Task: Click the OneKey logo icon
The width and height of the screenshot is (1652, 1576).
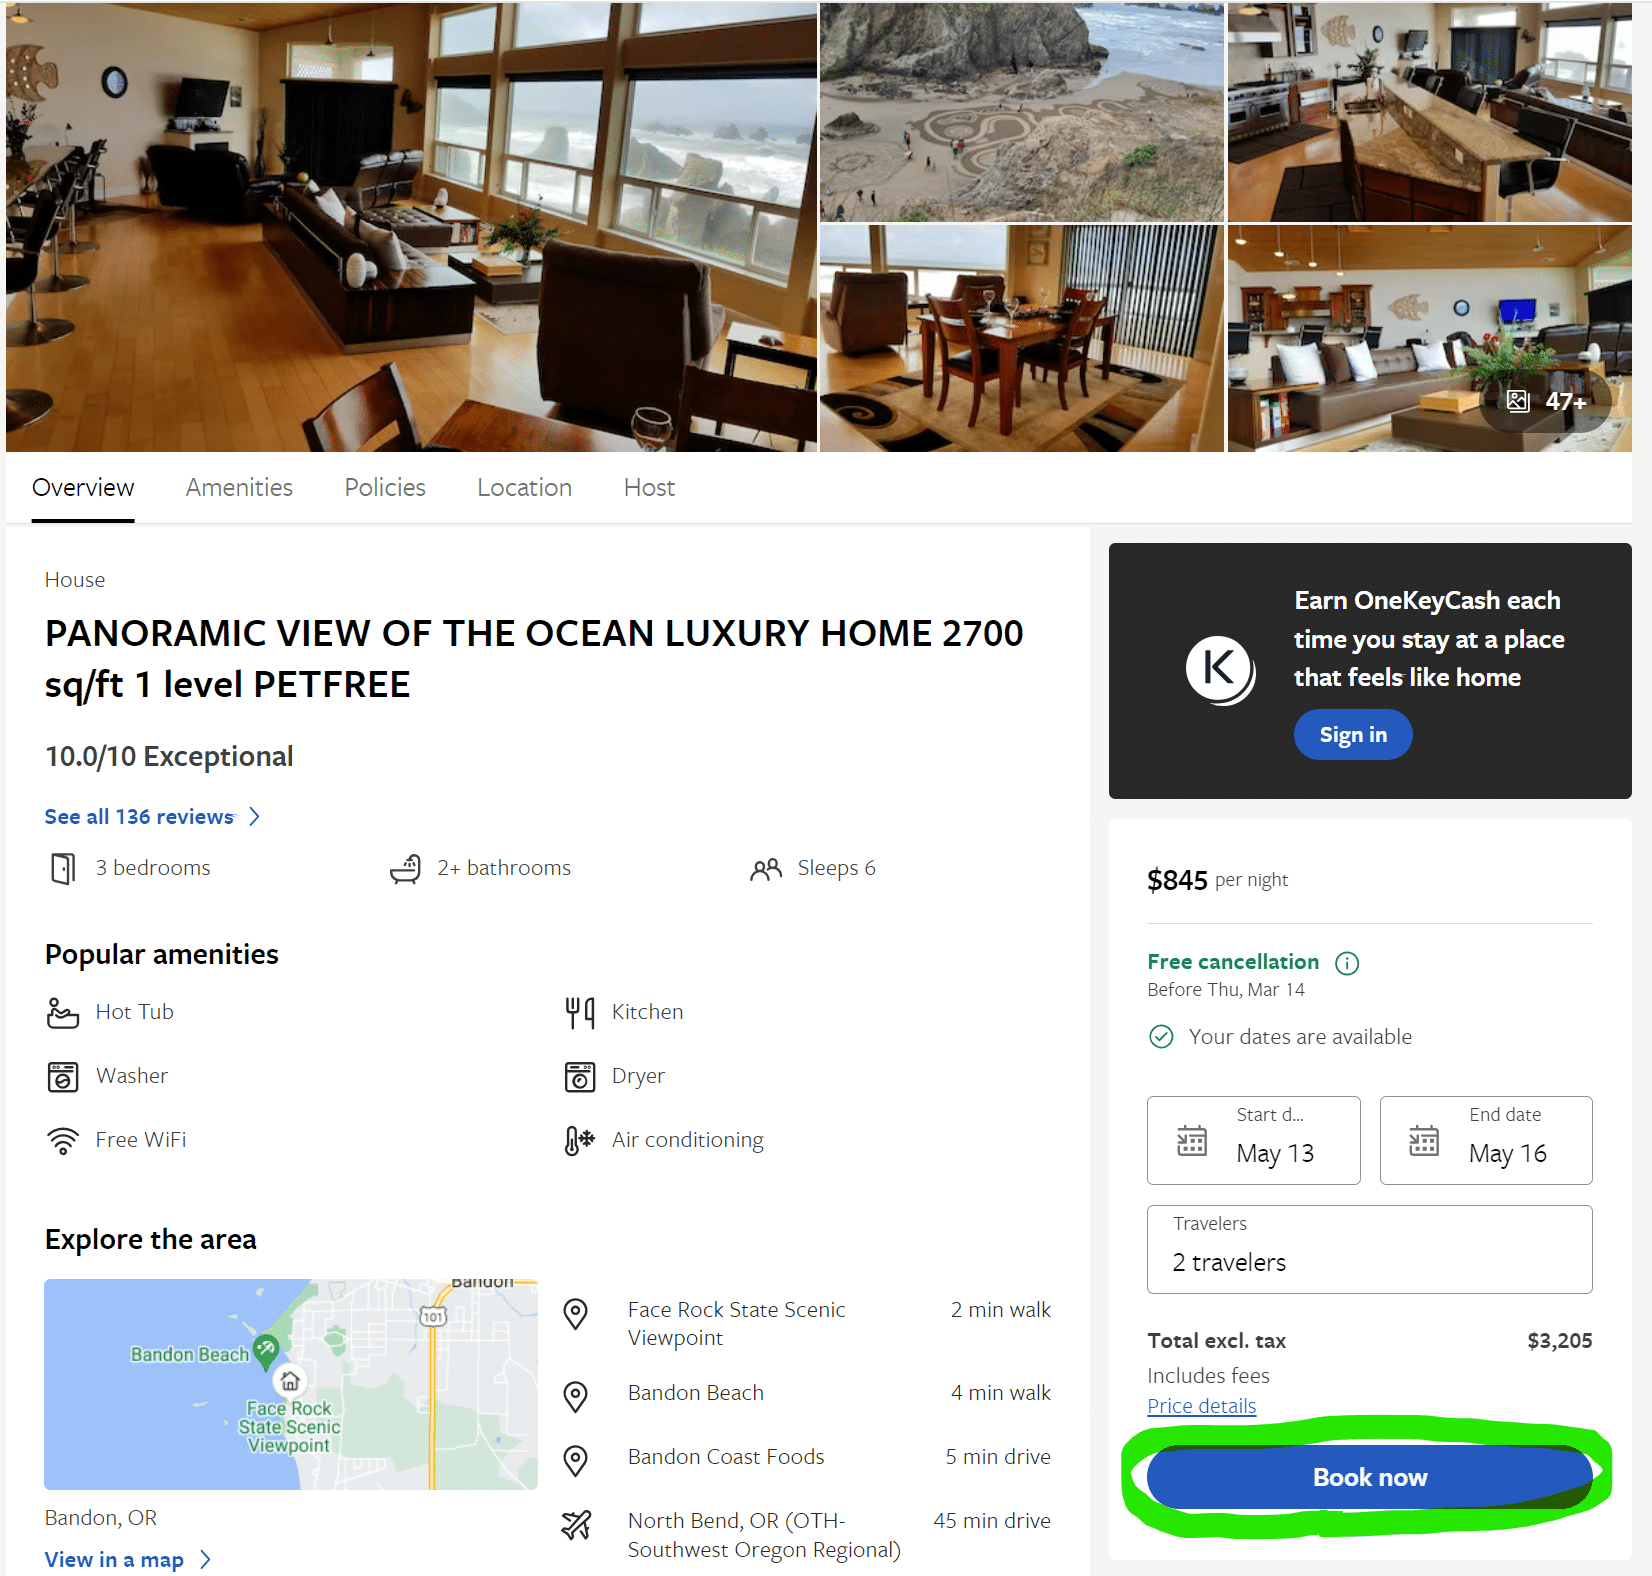Action: click(x=1219, y=669)
